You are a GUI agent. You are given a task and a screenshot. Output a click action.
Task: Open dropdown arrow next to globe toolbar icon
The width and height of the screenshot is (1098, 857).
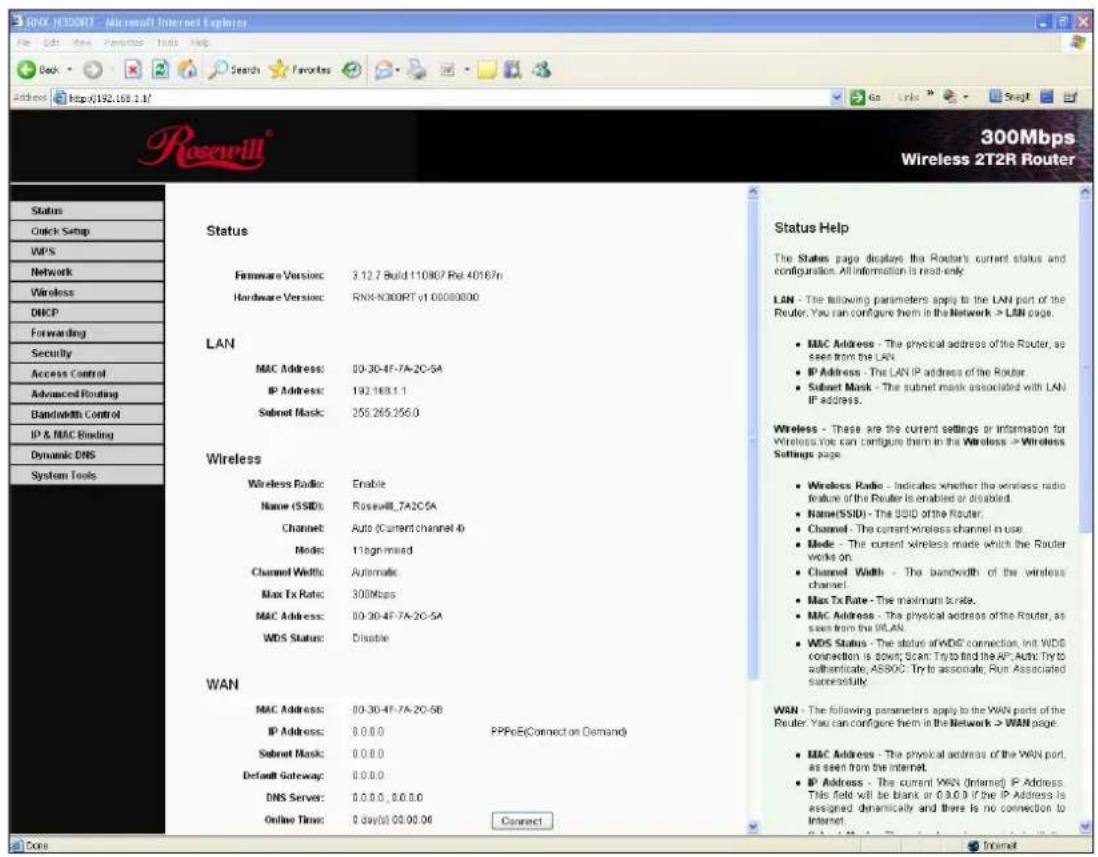pyautogui.click(x=966, y=98)
